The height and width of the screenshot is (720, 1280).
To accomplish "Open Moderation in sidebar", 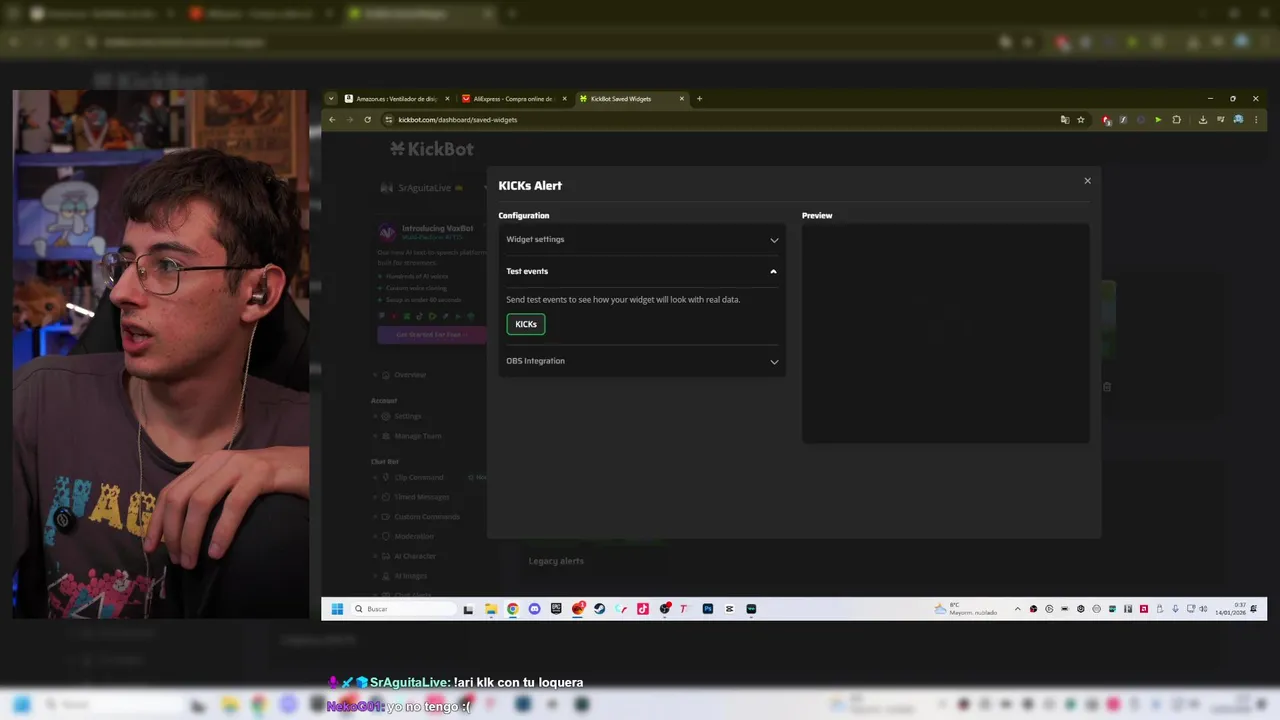I will click(x=408, y=536).
